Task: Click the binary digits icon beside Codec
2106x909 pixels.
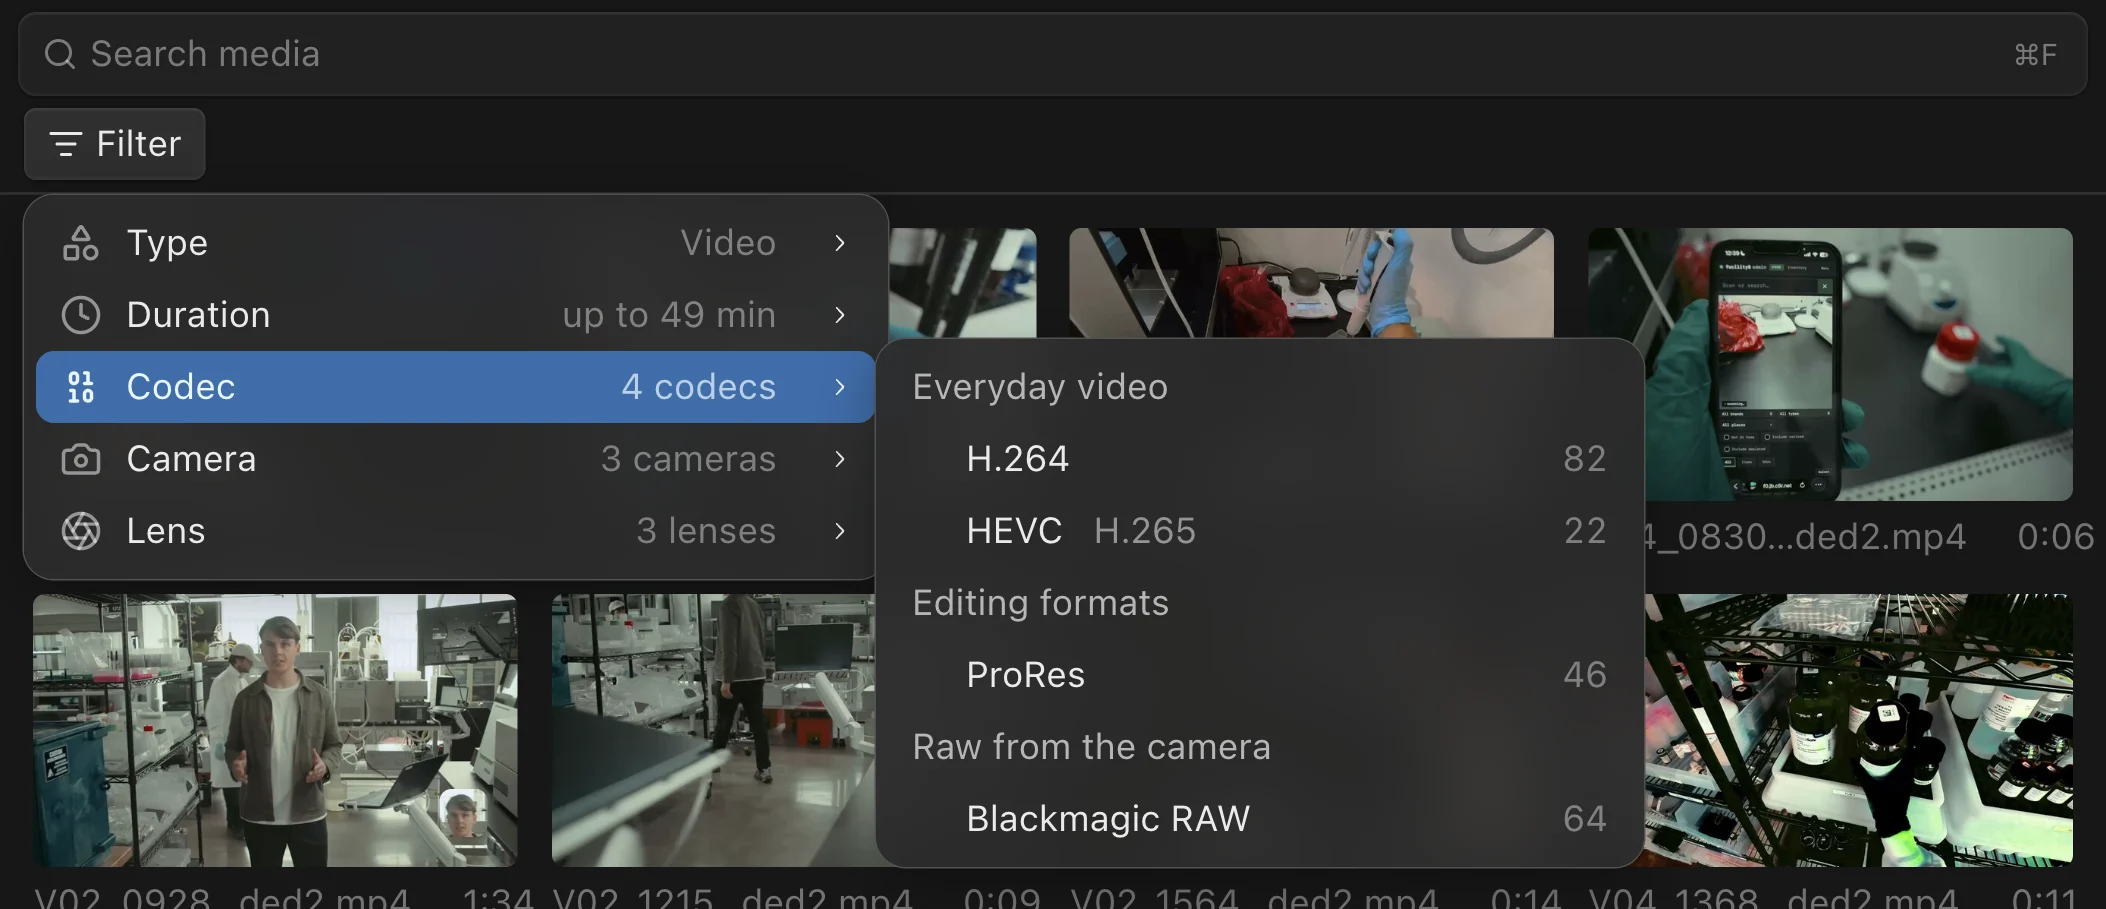Action: [81, 387]
